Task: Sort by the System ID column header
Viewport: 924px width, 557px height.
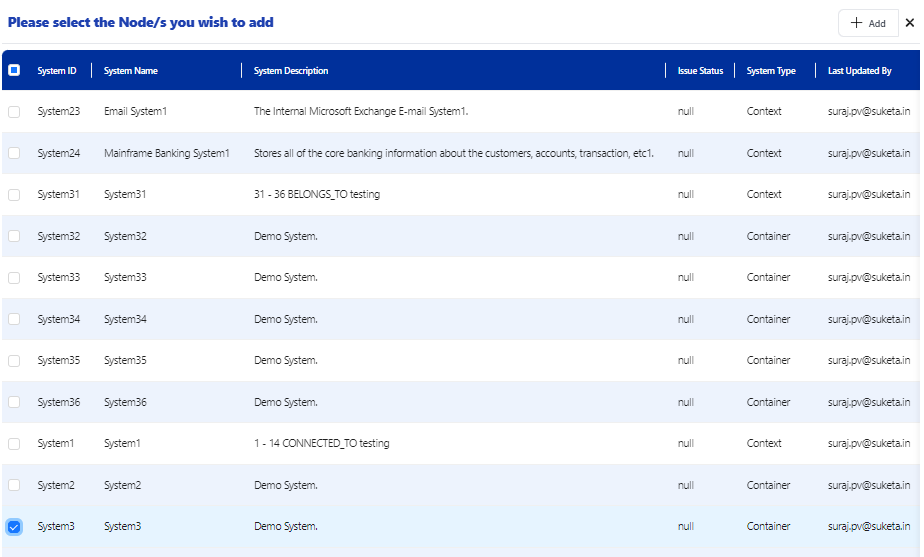Action: pyautogui.click(x=57, y=71)
